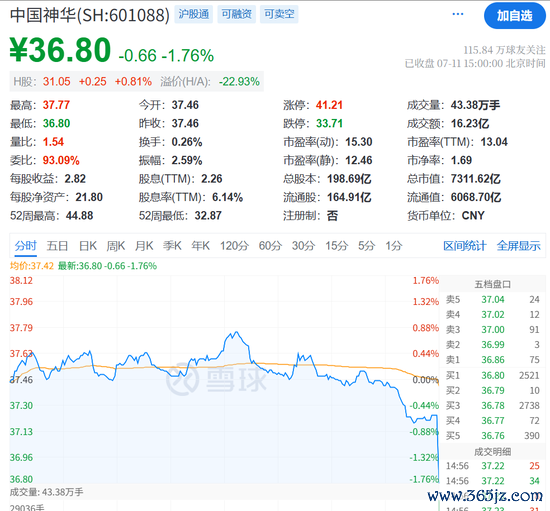Click the 115.84 万球友关注 follower count
550x511 pixels.
(504, 50)
